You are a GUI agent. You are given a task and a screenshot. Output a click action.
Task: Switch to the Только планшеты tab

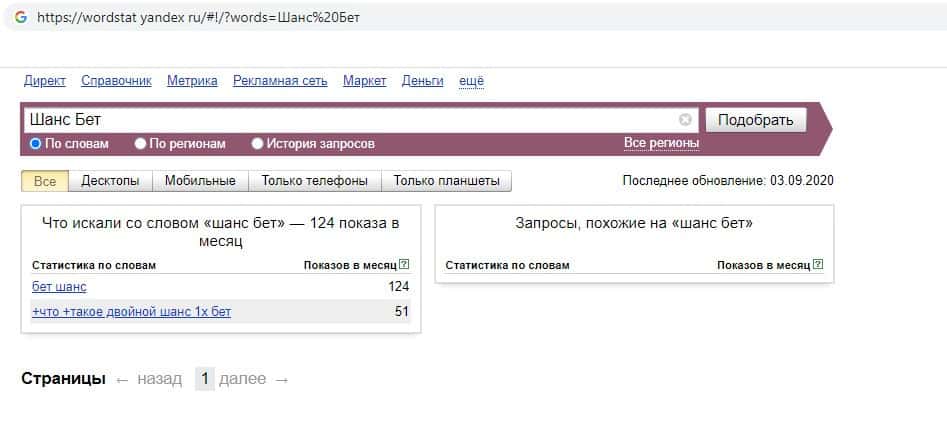click(446, 181)
